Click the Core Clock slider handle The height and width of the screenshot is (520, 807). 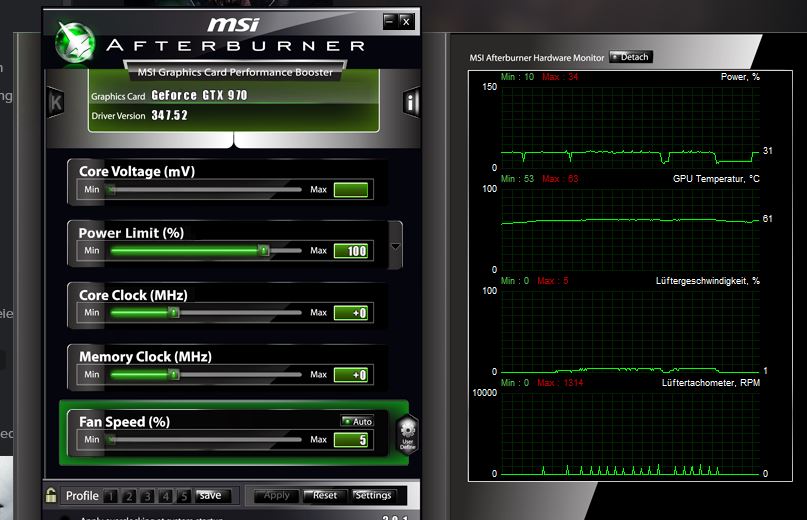[x=174, y=313]
